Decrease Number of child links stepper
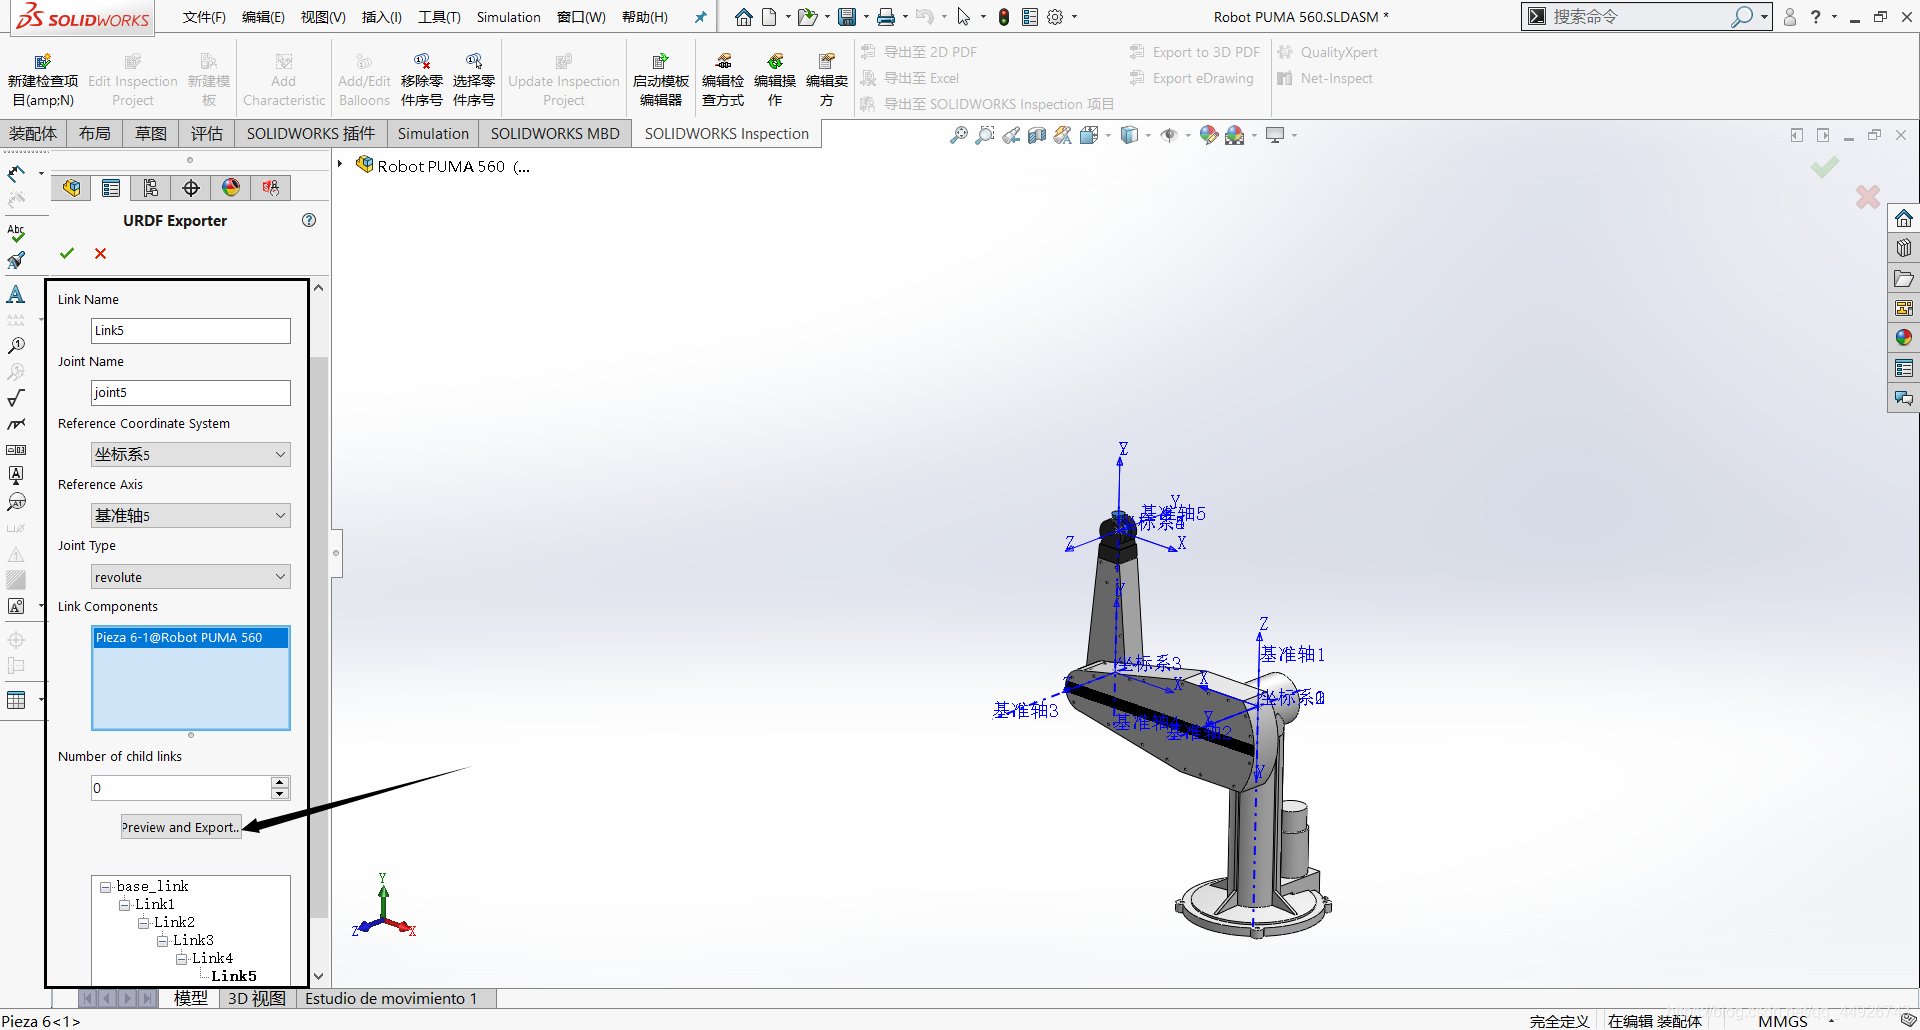Screen dimensions: 1920x1030 click(x=280, y=794)
